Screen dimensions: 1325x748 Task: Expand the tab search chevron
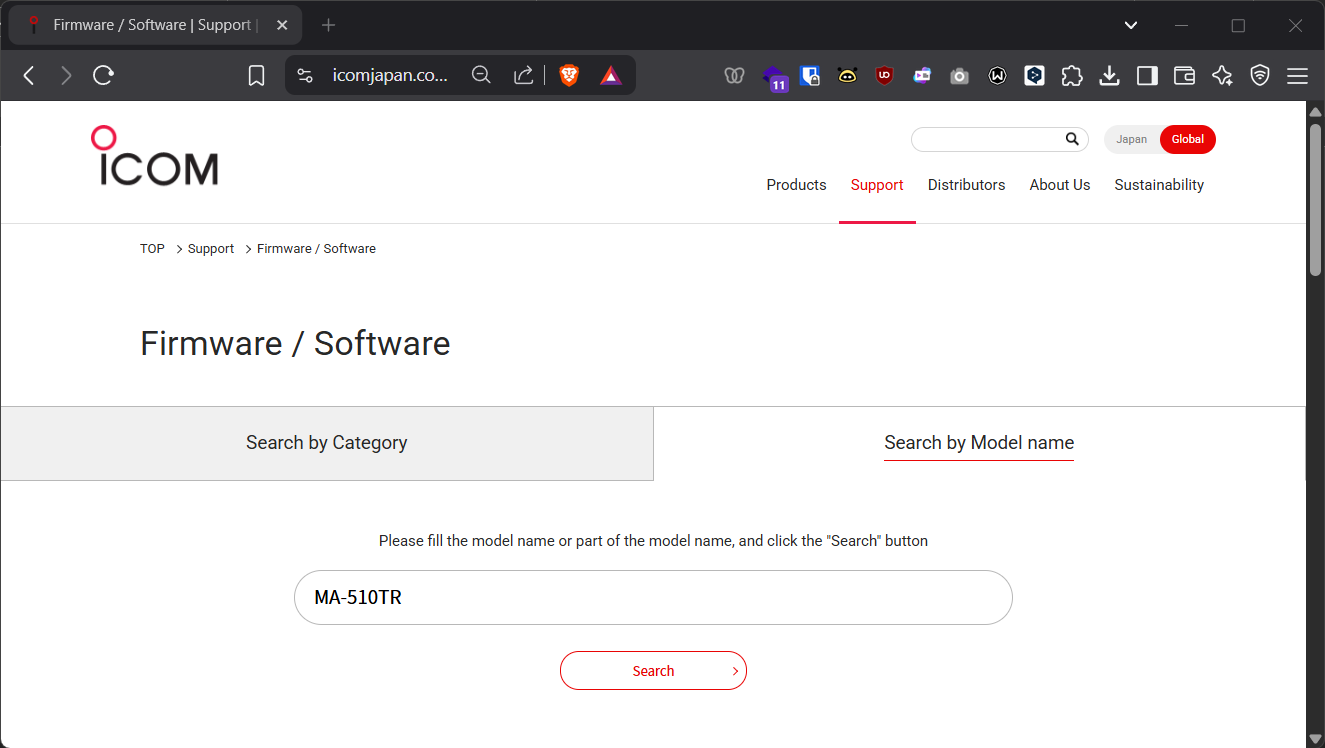[1131, 25]
